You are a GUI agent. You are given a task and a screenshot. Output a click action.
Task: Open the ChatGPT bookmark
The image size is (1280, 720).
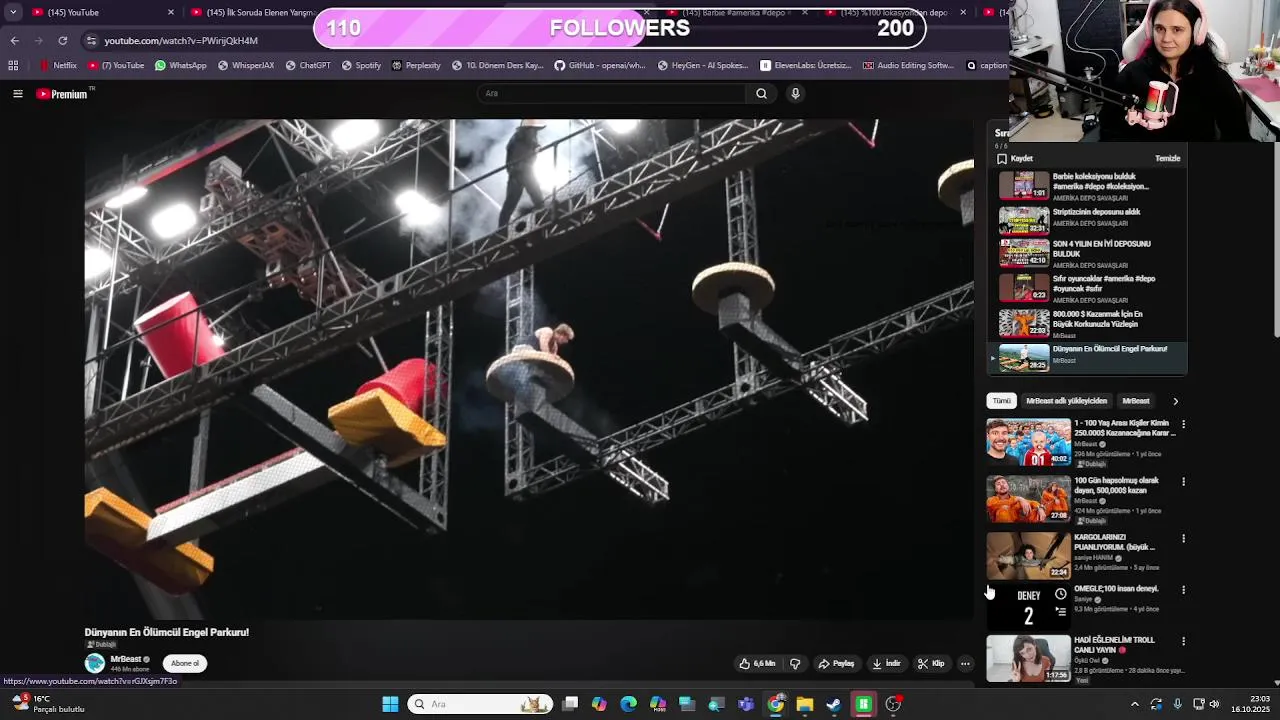pyautogui.click(x=308, y=66)
